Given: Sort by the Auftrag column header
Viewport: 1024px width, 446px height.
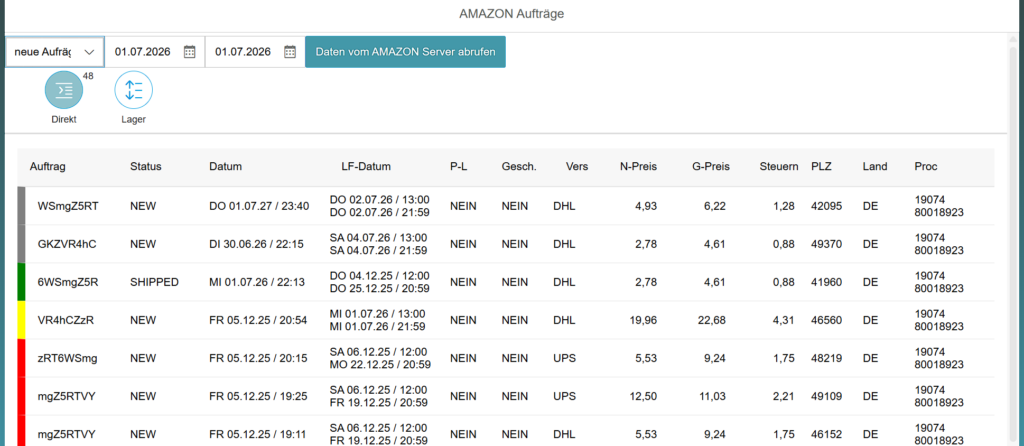Looking at the screenshot, I should pos(48,167).
